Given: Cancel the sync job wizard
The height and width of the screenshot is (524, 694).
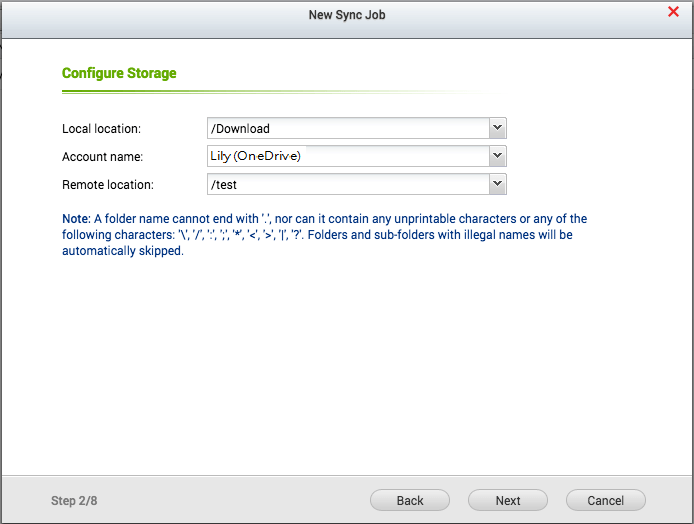Looking at the screenshot, I should (605, 500).
